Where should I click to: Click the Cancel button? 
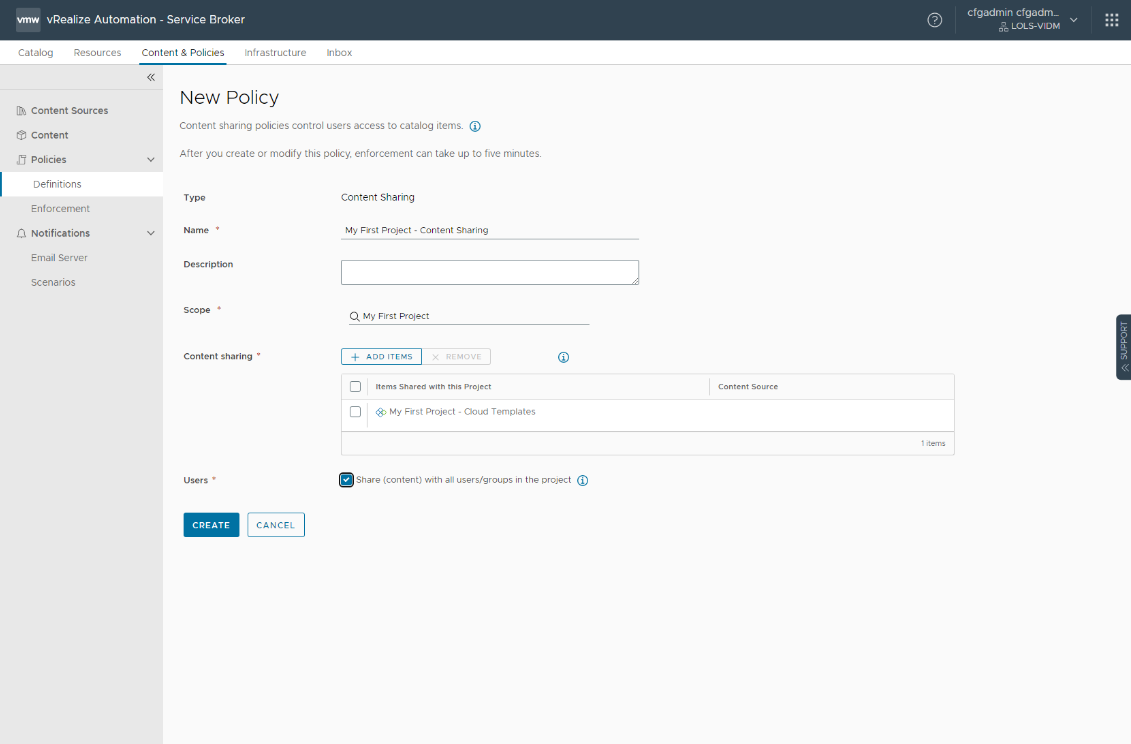276,525
